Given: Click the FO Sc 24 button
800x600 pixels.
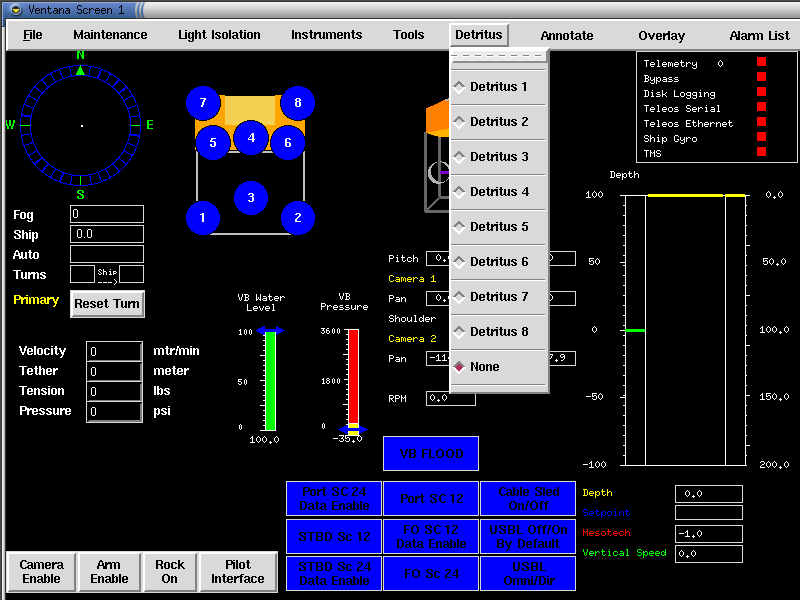Looking at the screenshot, I should (x=431, y=574).
